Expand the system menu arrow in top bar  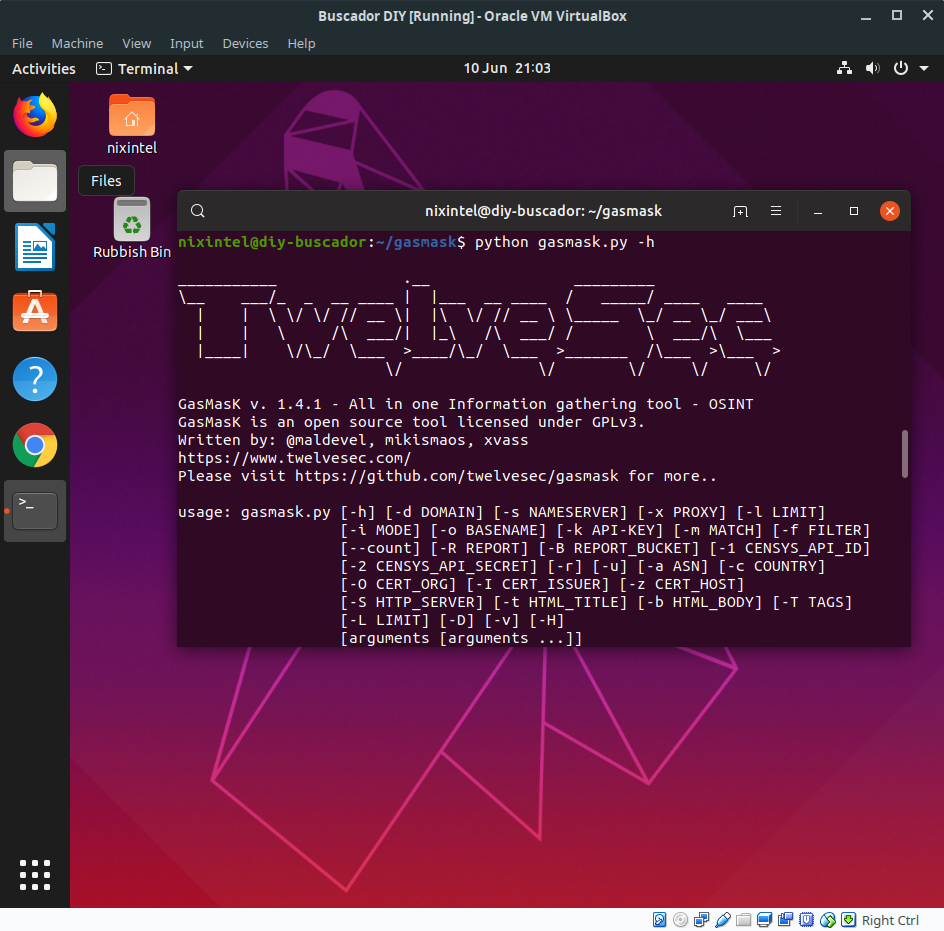[x=924, y=68]
